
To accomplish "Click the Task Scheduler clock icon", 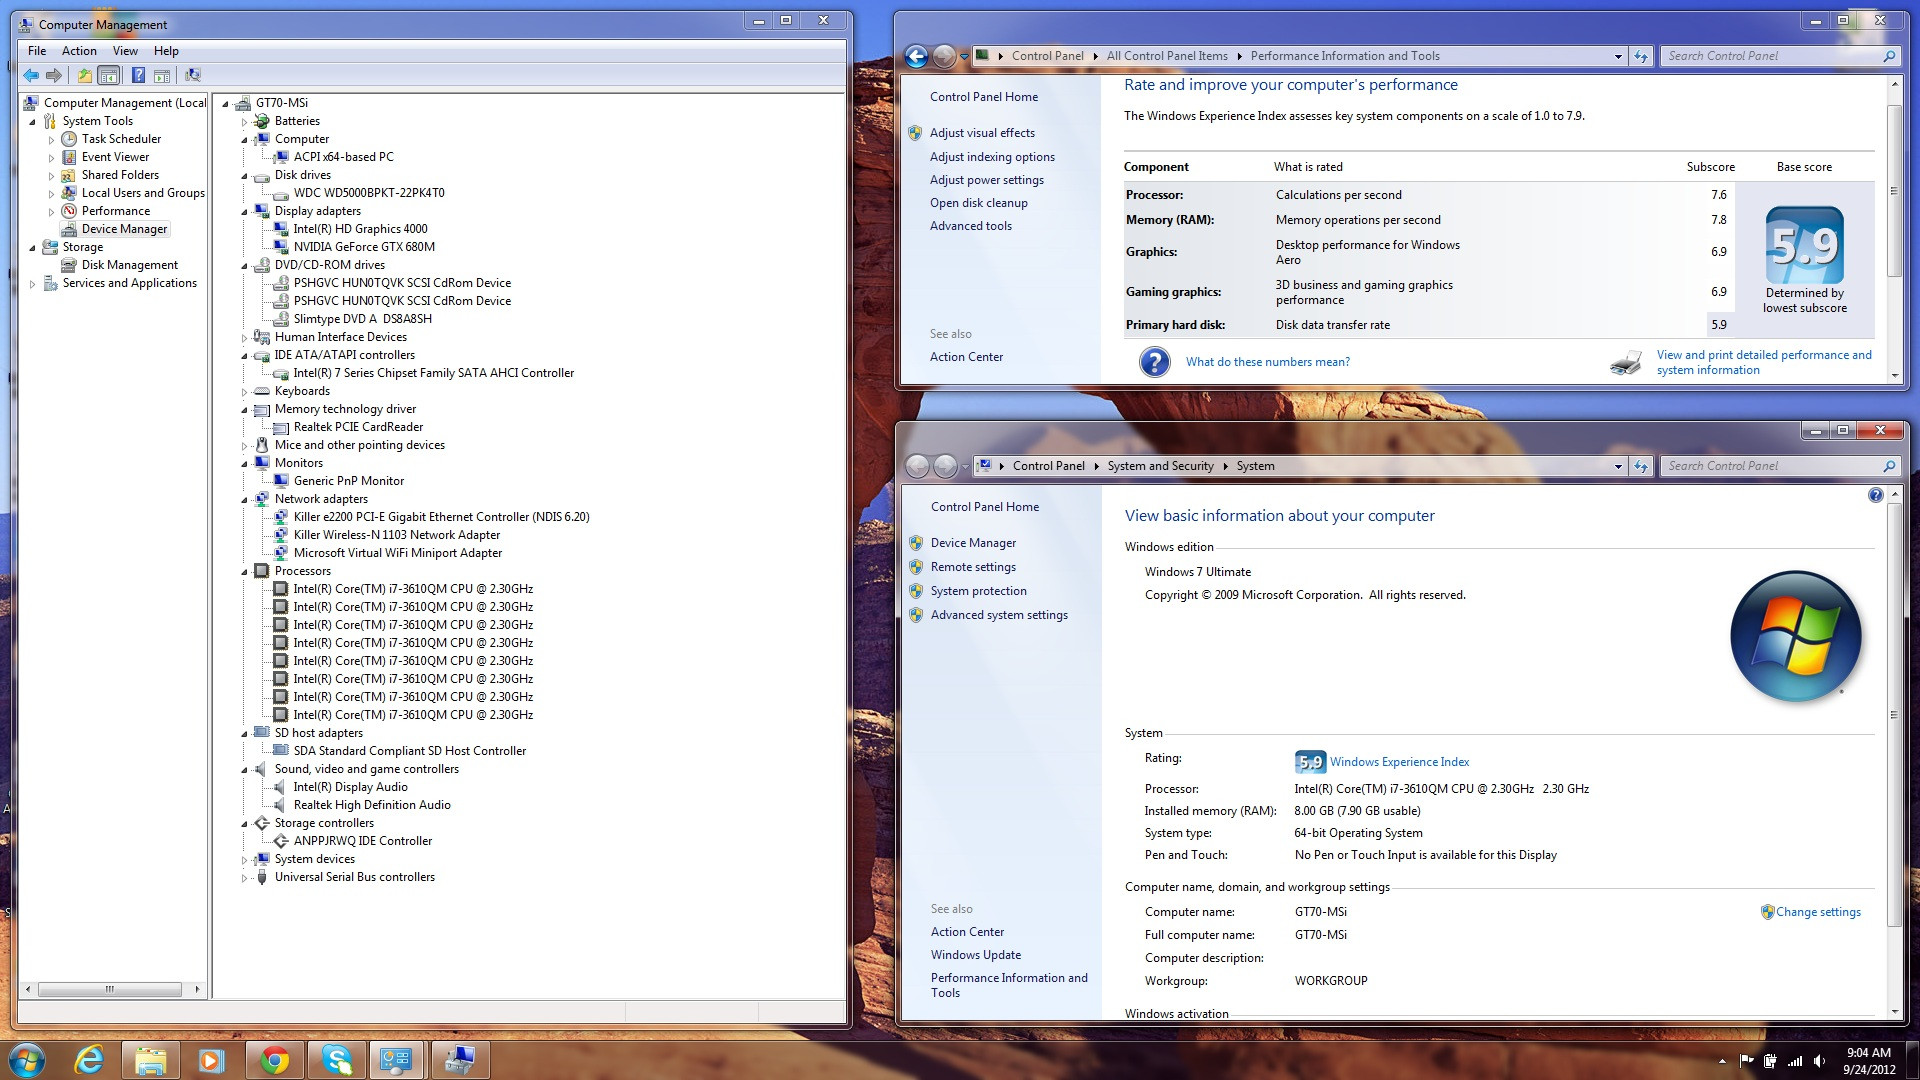I will (69, 139).
